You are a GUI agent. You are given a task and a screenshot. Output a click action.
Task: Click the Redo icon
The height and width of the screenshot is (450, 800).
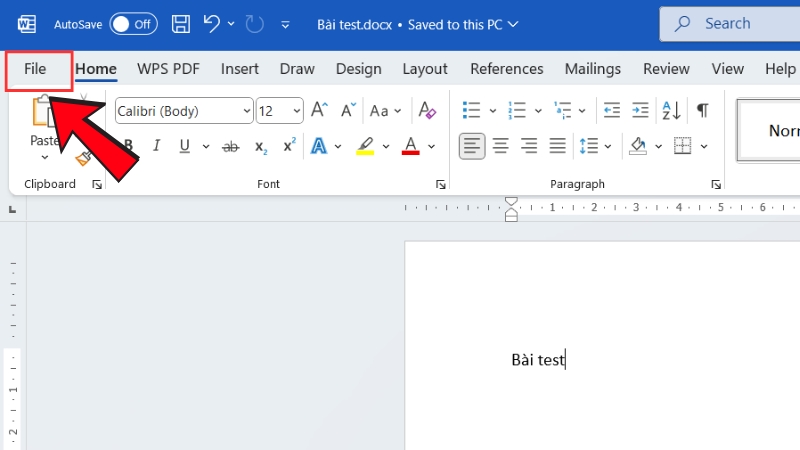pyautogui.click(x=254, y=24)
